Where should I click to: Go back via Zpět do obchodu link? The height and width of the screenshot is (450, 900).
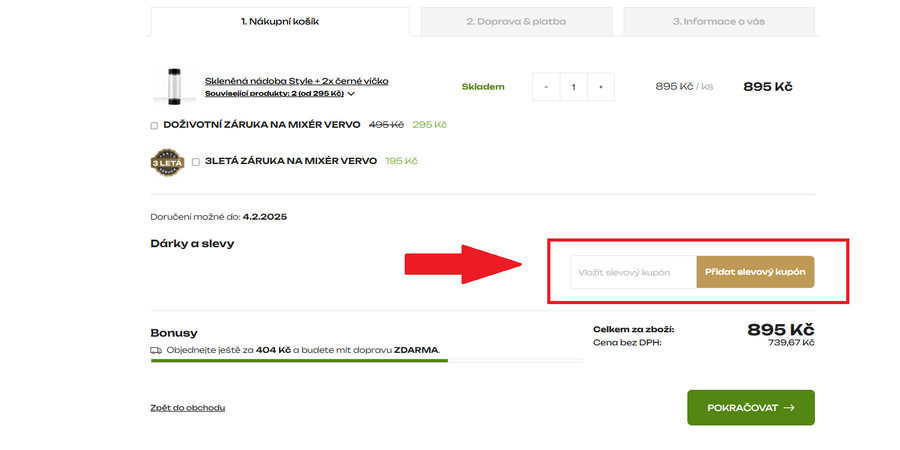point(188,408)
